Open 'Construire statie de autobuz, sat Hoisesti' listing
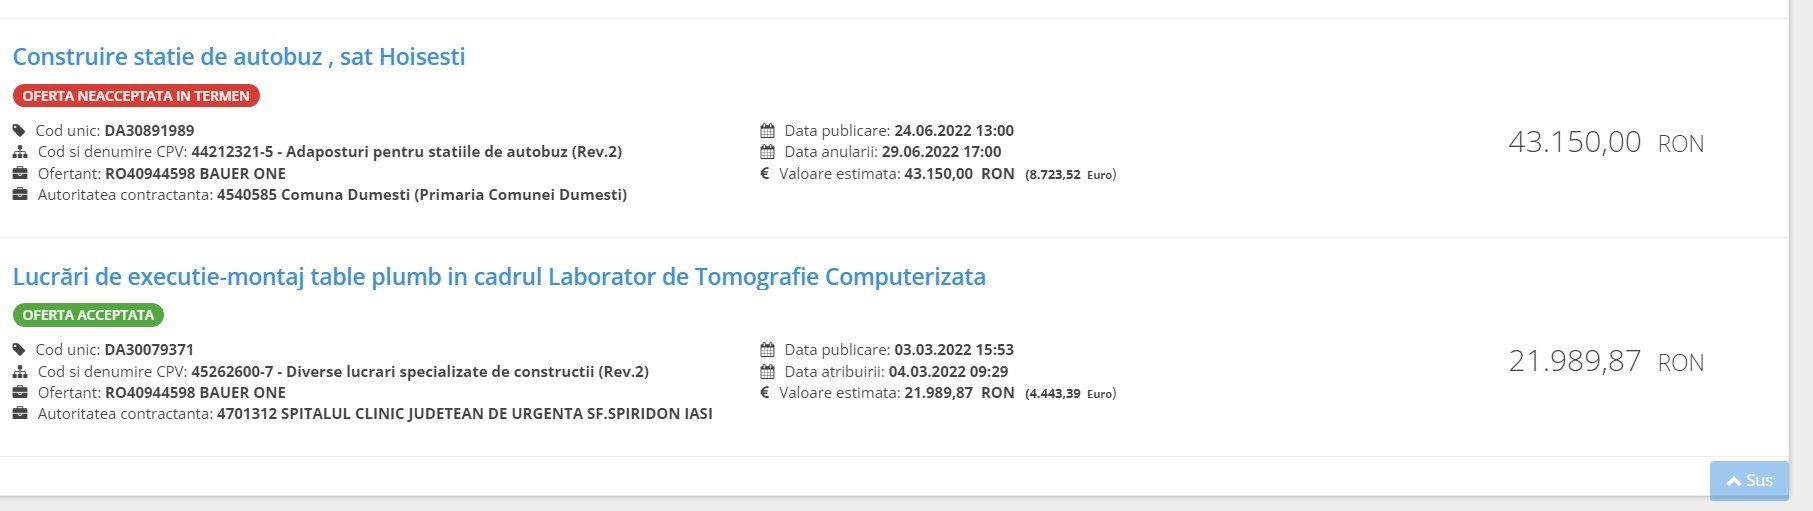 point(239,57)
